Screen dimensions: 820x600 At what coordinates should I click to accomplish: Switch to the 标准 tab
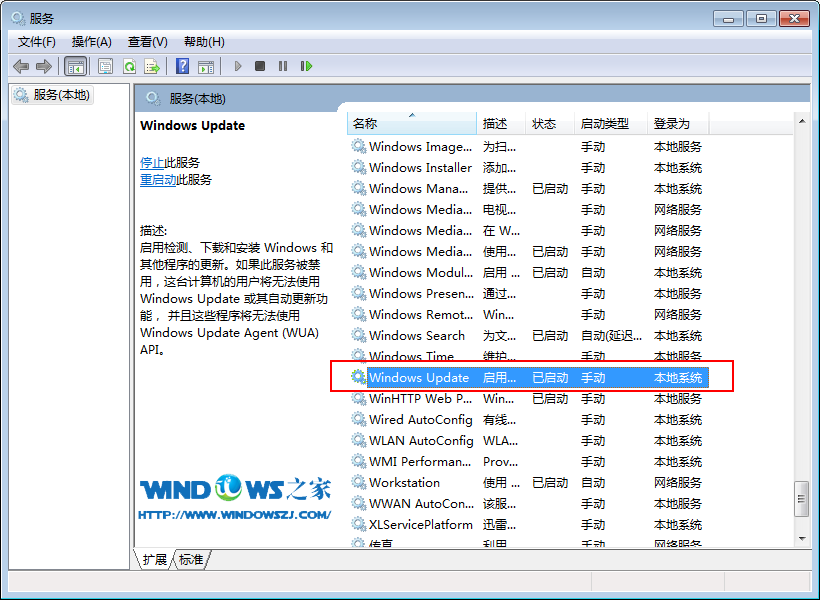(x=192, y=559)
